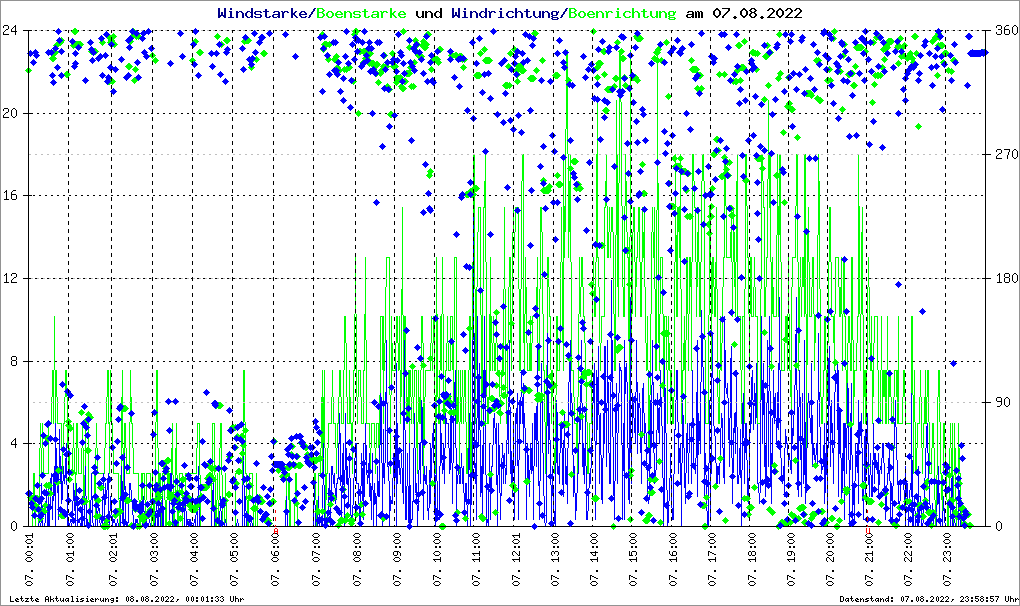The height and width of the screenshot is (606, 1020).
Task: Click the "07. 10:00" time axis label
Action: 436,560
